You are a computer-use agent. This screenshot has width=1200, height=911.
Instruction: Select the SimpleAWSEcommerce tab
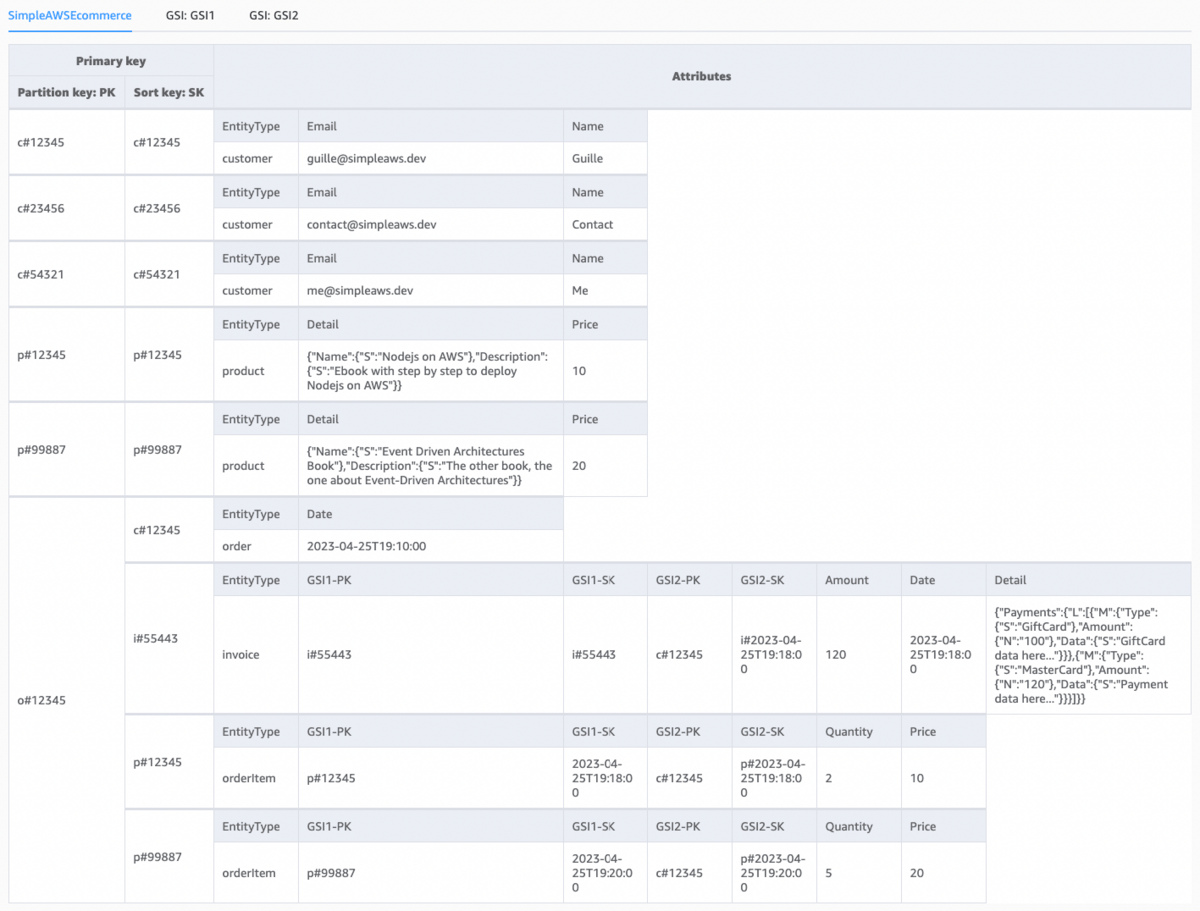70,16
